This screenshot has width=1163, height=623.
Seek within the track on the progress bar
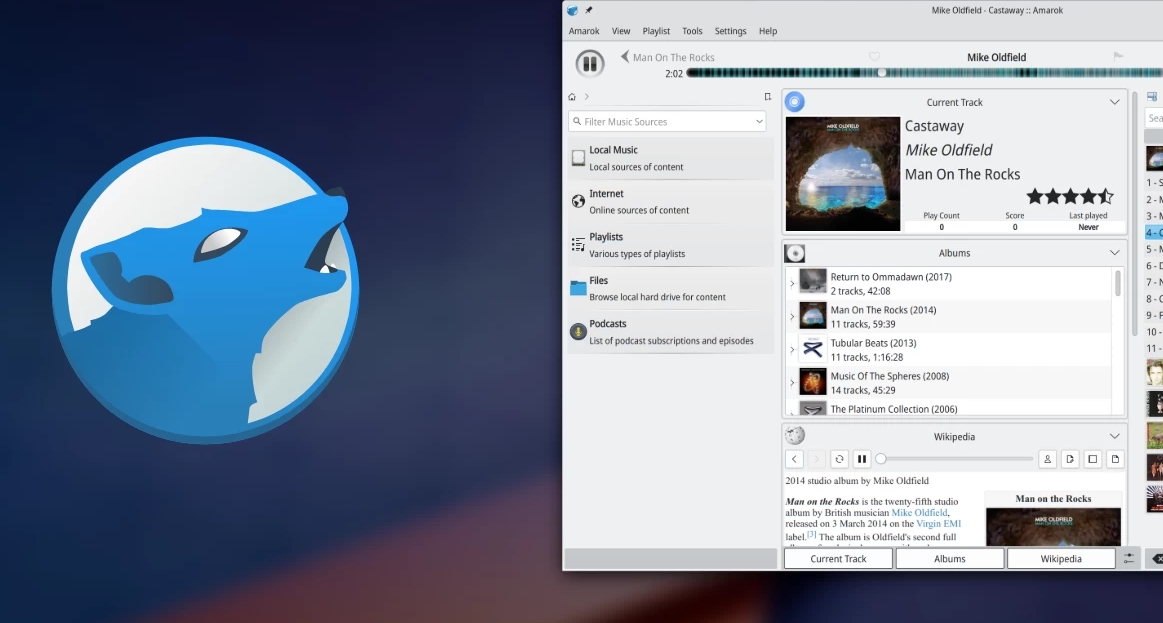click(x=924, y=73)
